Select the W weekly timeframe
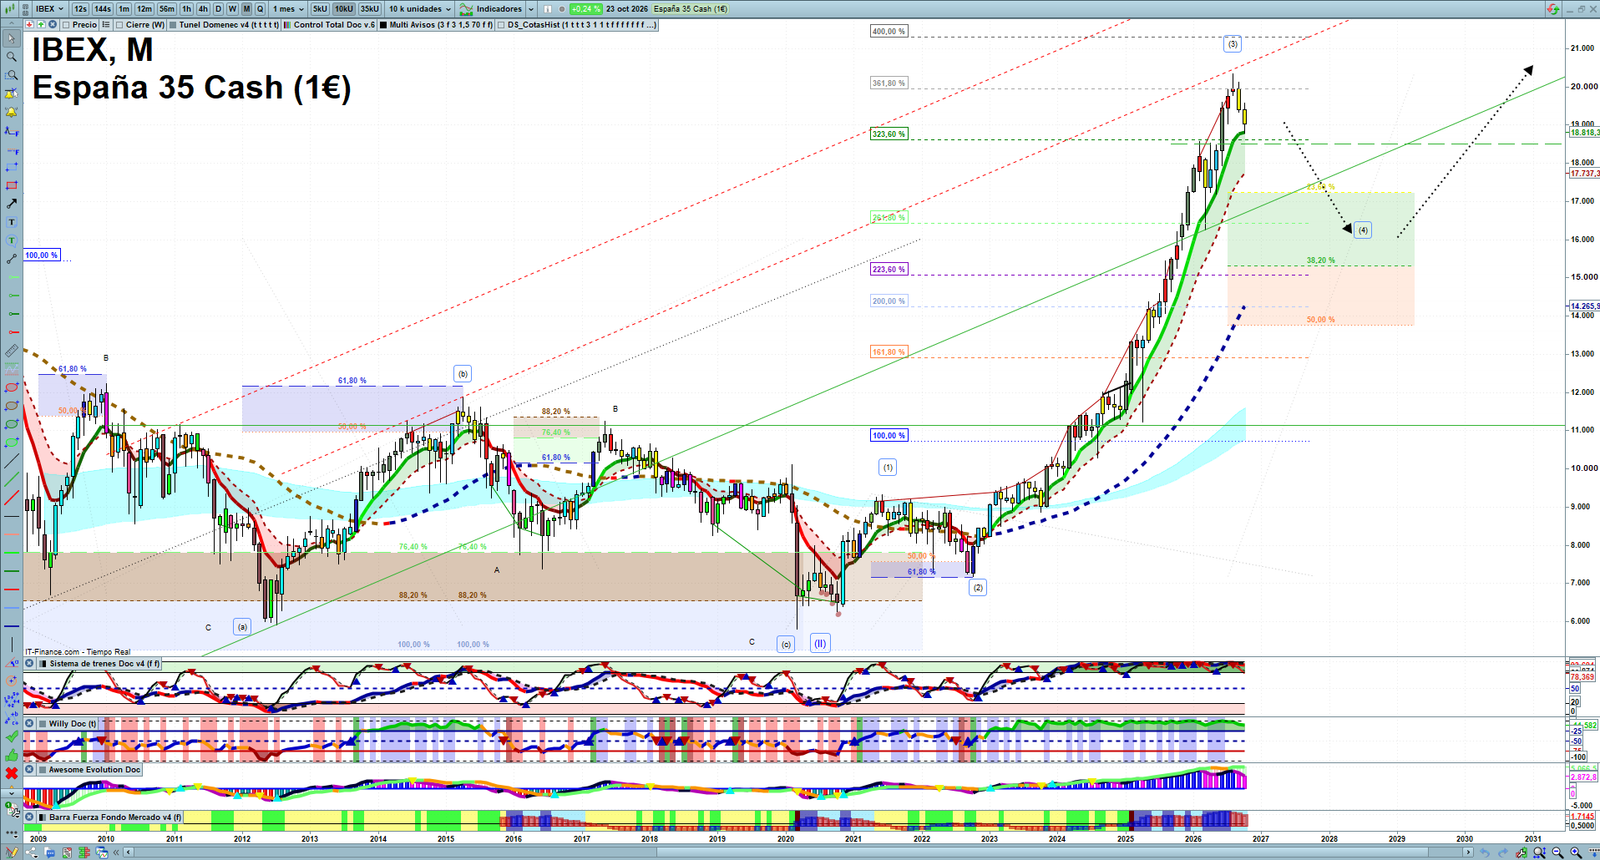Screen dimensions: 1600x860 (232, 9)
